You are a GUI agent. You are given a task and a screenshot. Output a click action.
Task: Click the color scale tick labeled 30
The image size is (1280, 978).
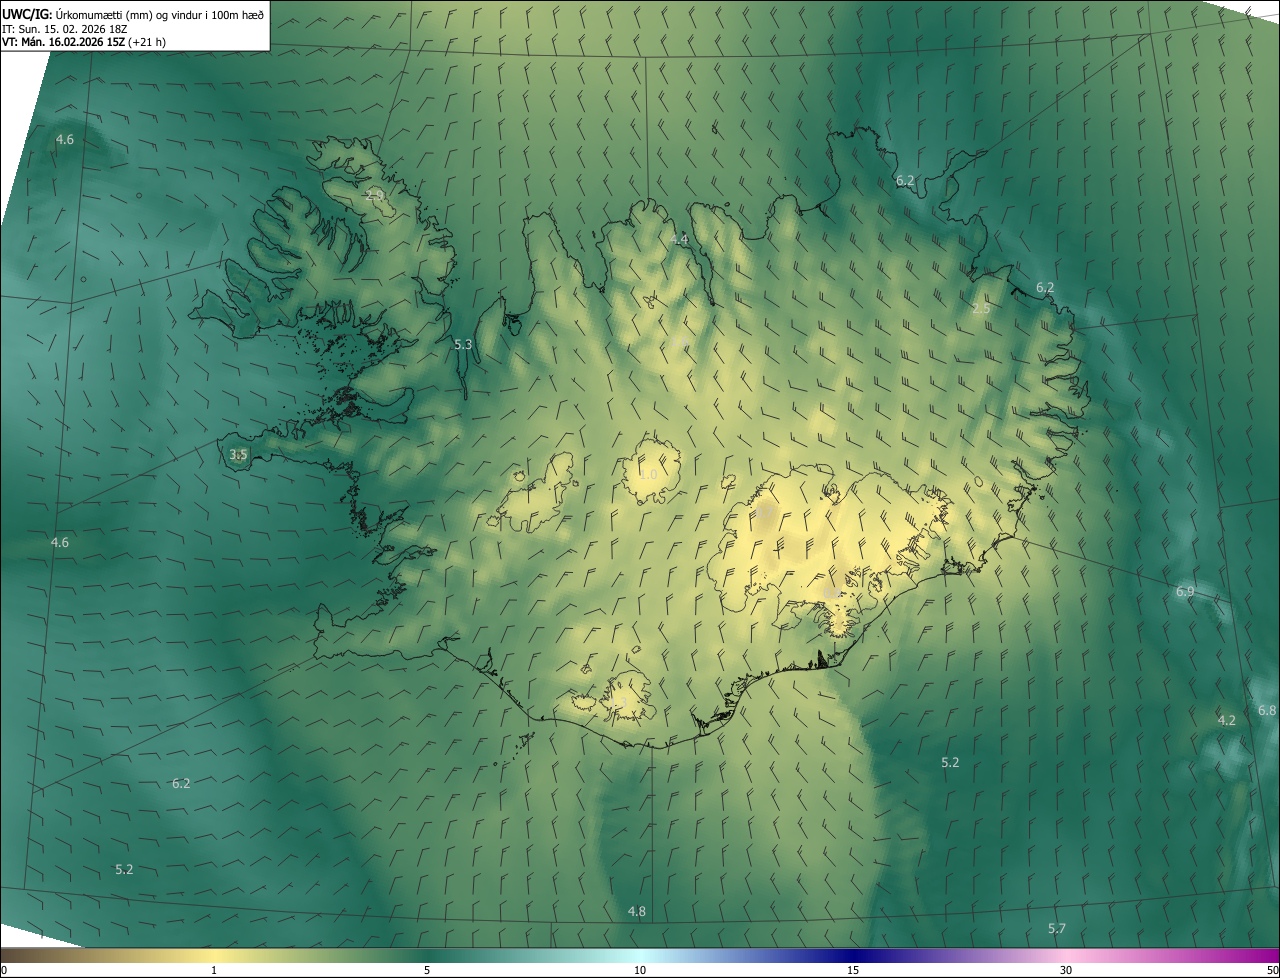[x=1066, y=970]
